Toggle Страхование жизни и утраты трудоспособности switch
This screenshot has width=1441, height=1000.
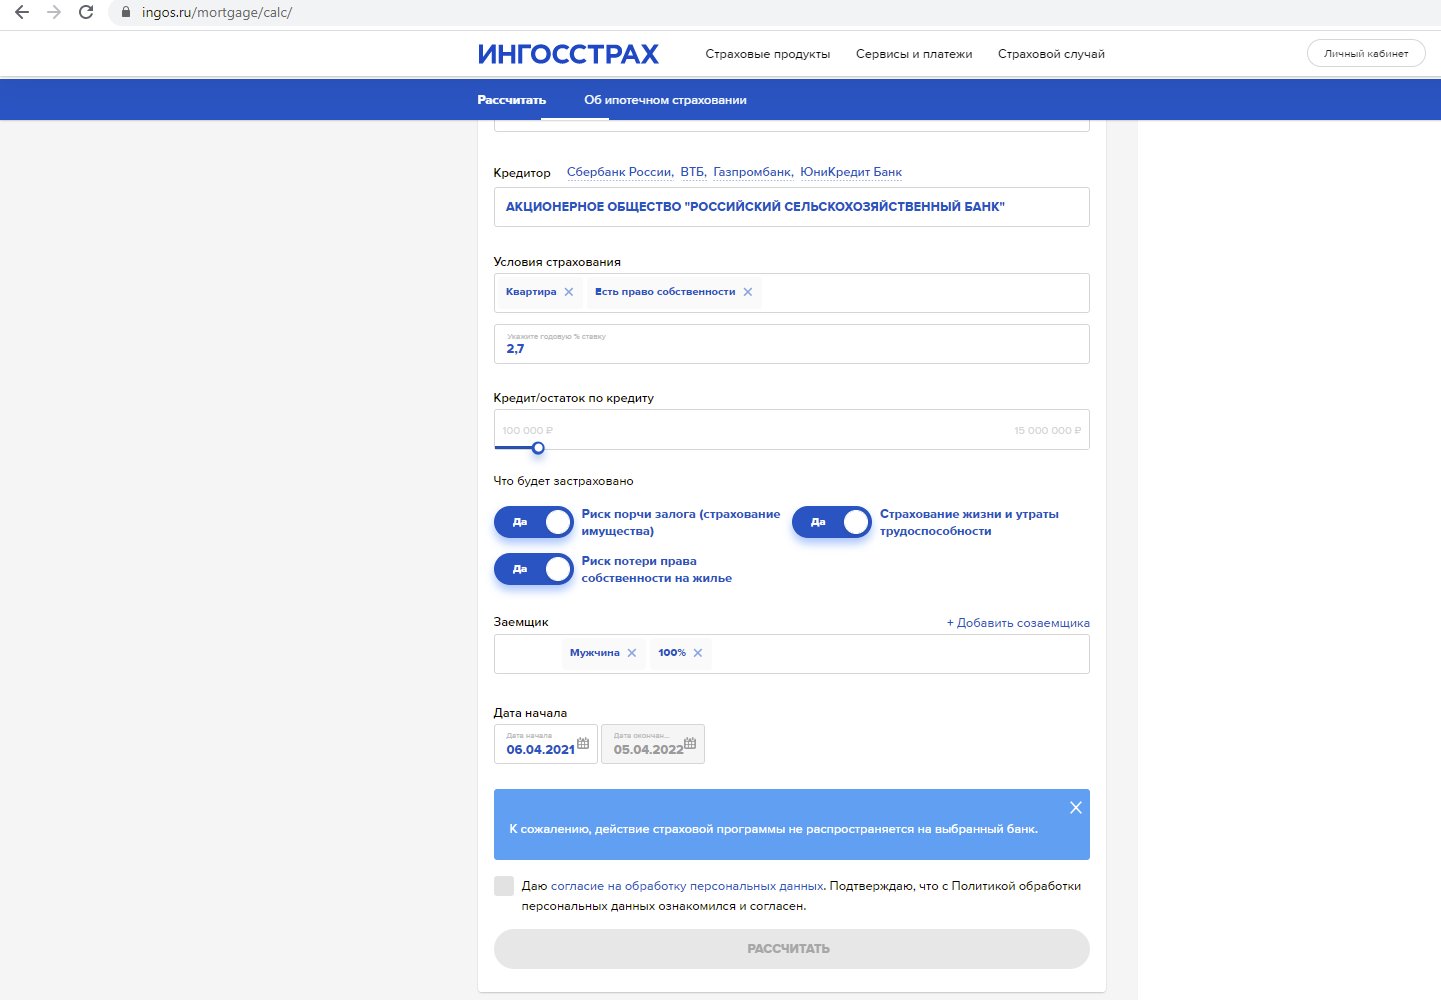coord(832,522)
